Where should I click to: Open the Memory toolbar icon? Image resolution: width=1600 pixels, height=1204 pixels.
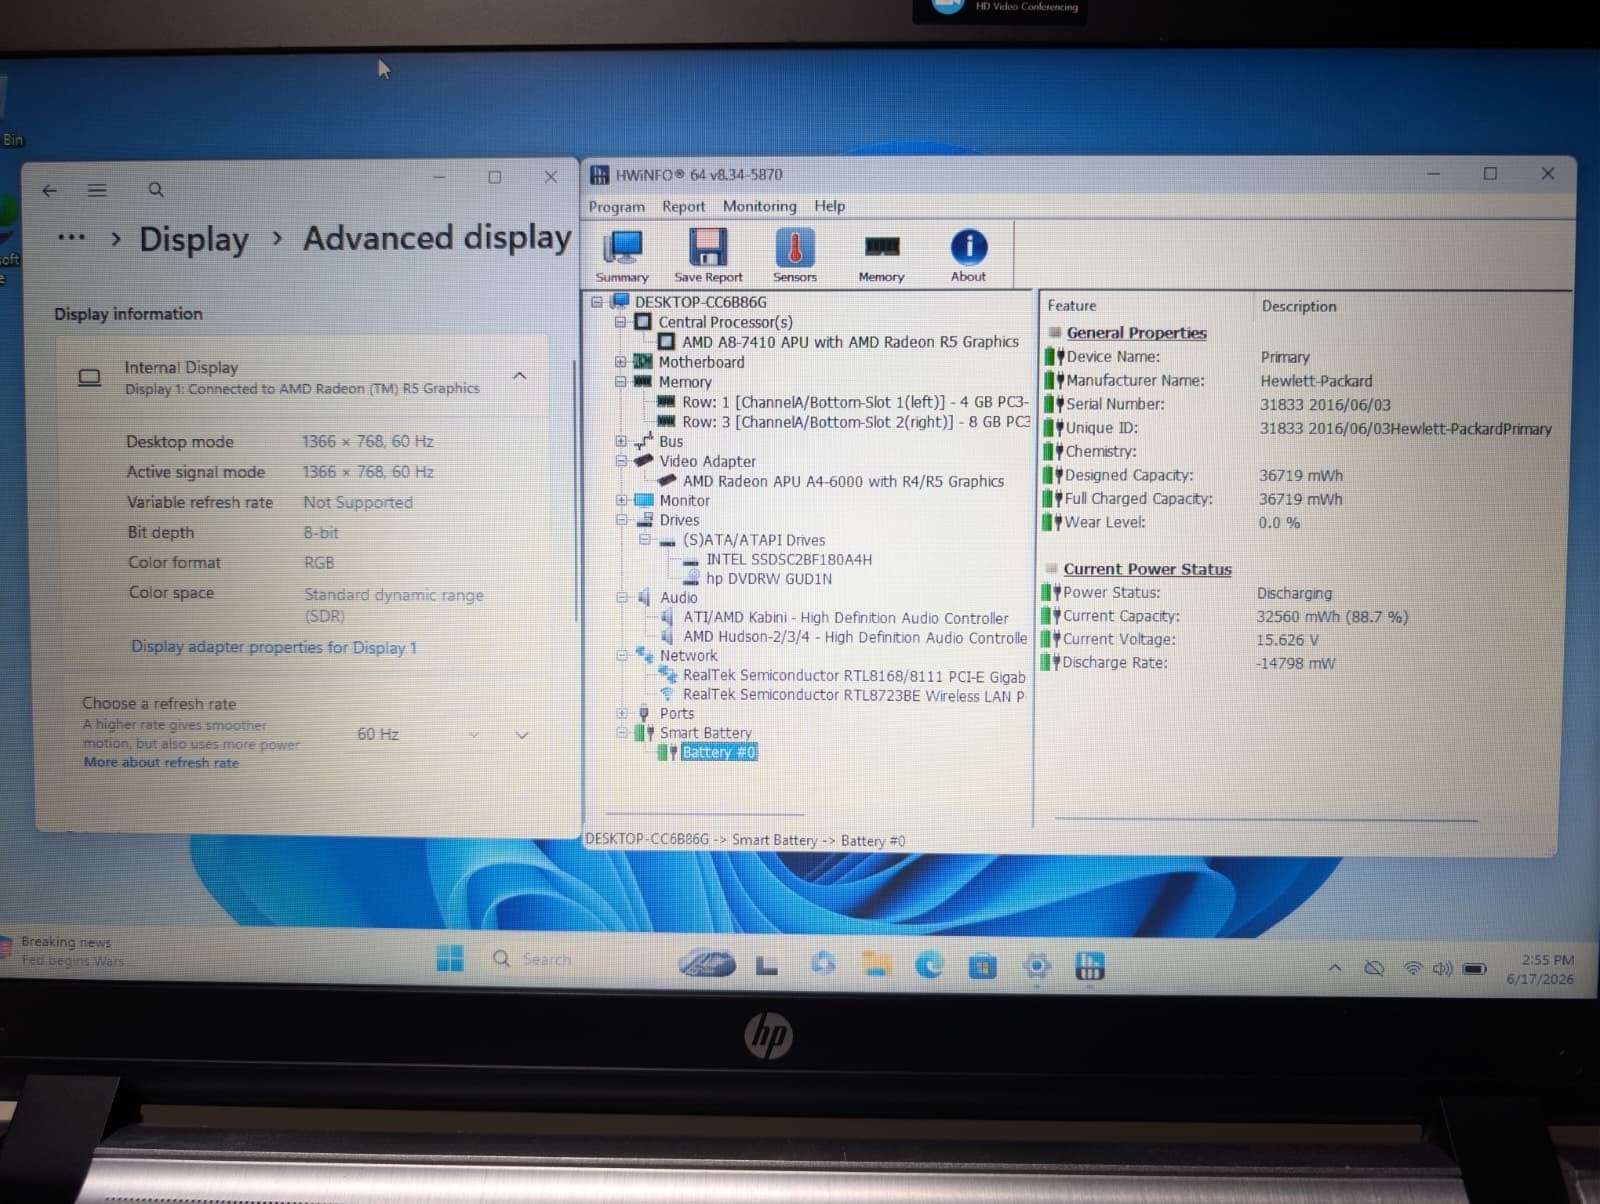[881, 256]
